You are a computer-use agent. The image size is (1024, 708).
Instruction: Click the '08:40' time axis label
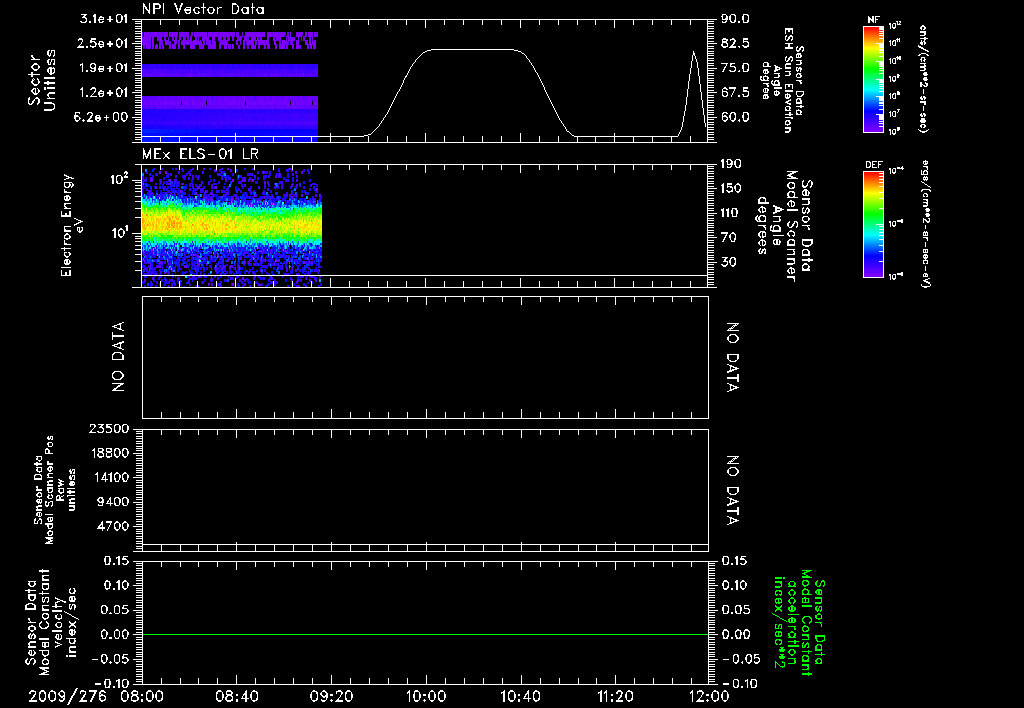(x=236, y=696)
